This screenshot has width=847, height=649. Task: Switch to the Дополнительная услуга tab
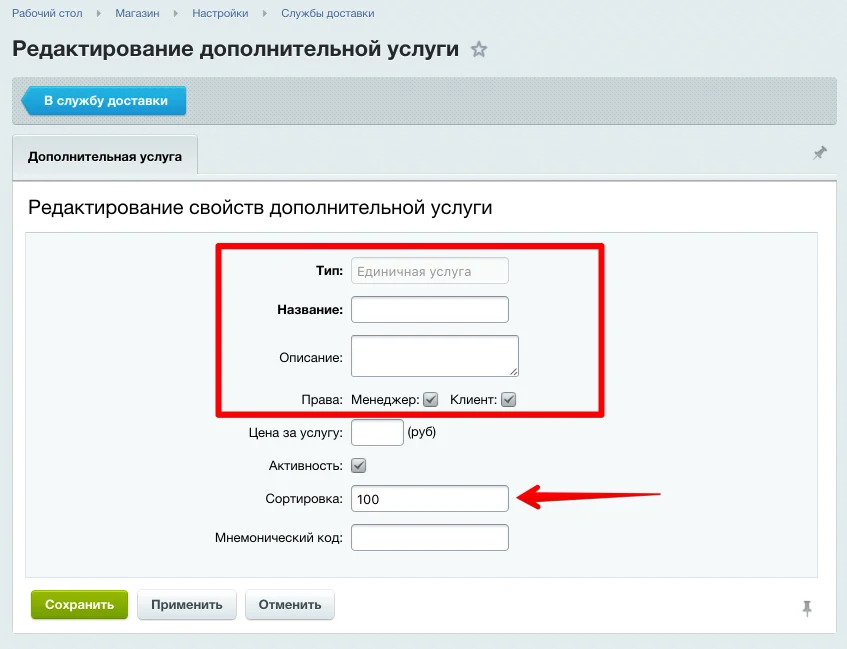coord(105,155)
